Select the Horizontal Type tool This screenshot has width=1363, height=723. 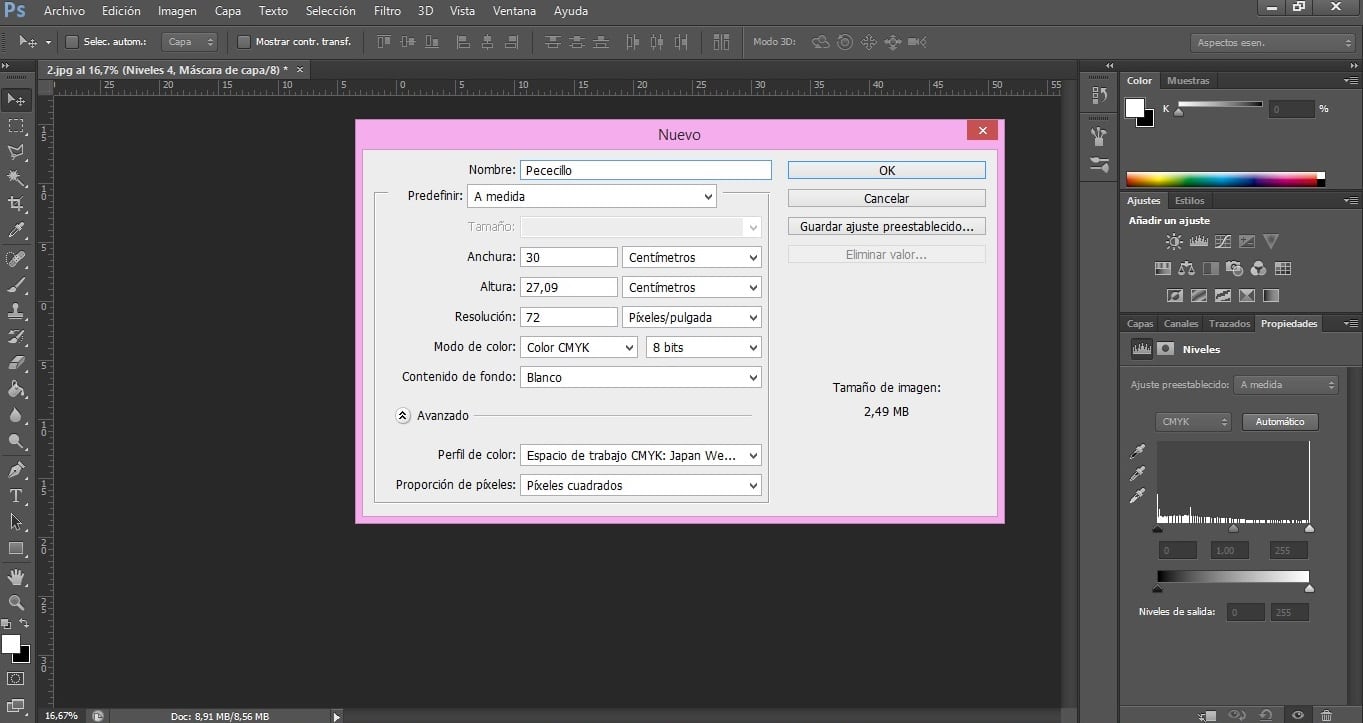point(16,496)
